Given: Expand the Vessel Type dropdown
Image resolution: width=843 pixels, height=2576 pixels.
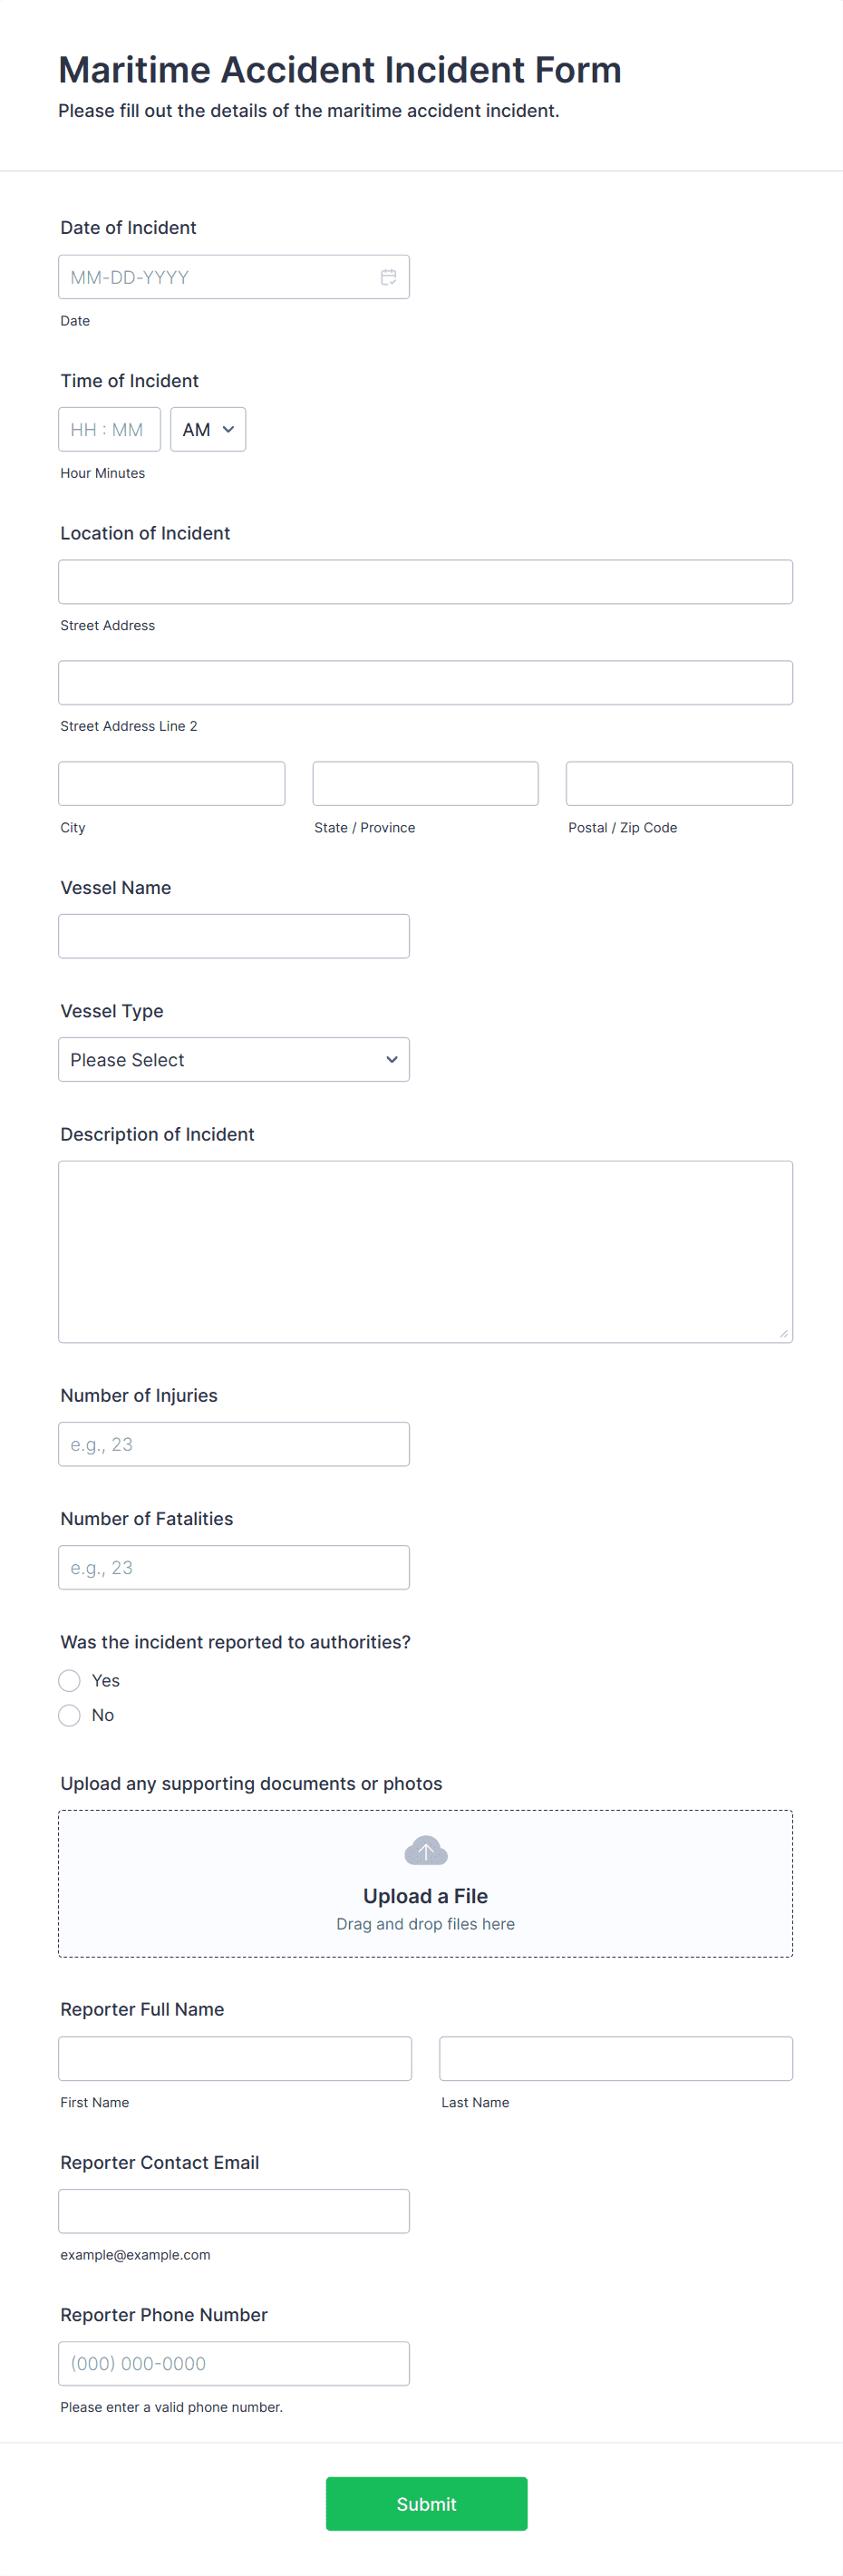Looking at the screenshot, I should (x=234, y=1060).
